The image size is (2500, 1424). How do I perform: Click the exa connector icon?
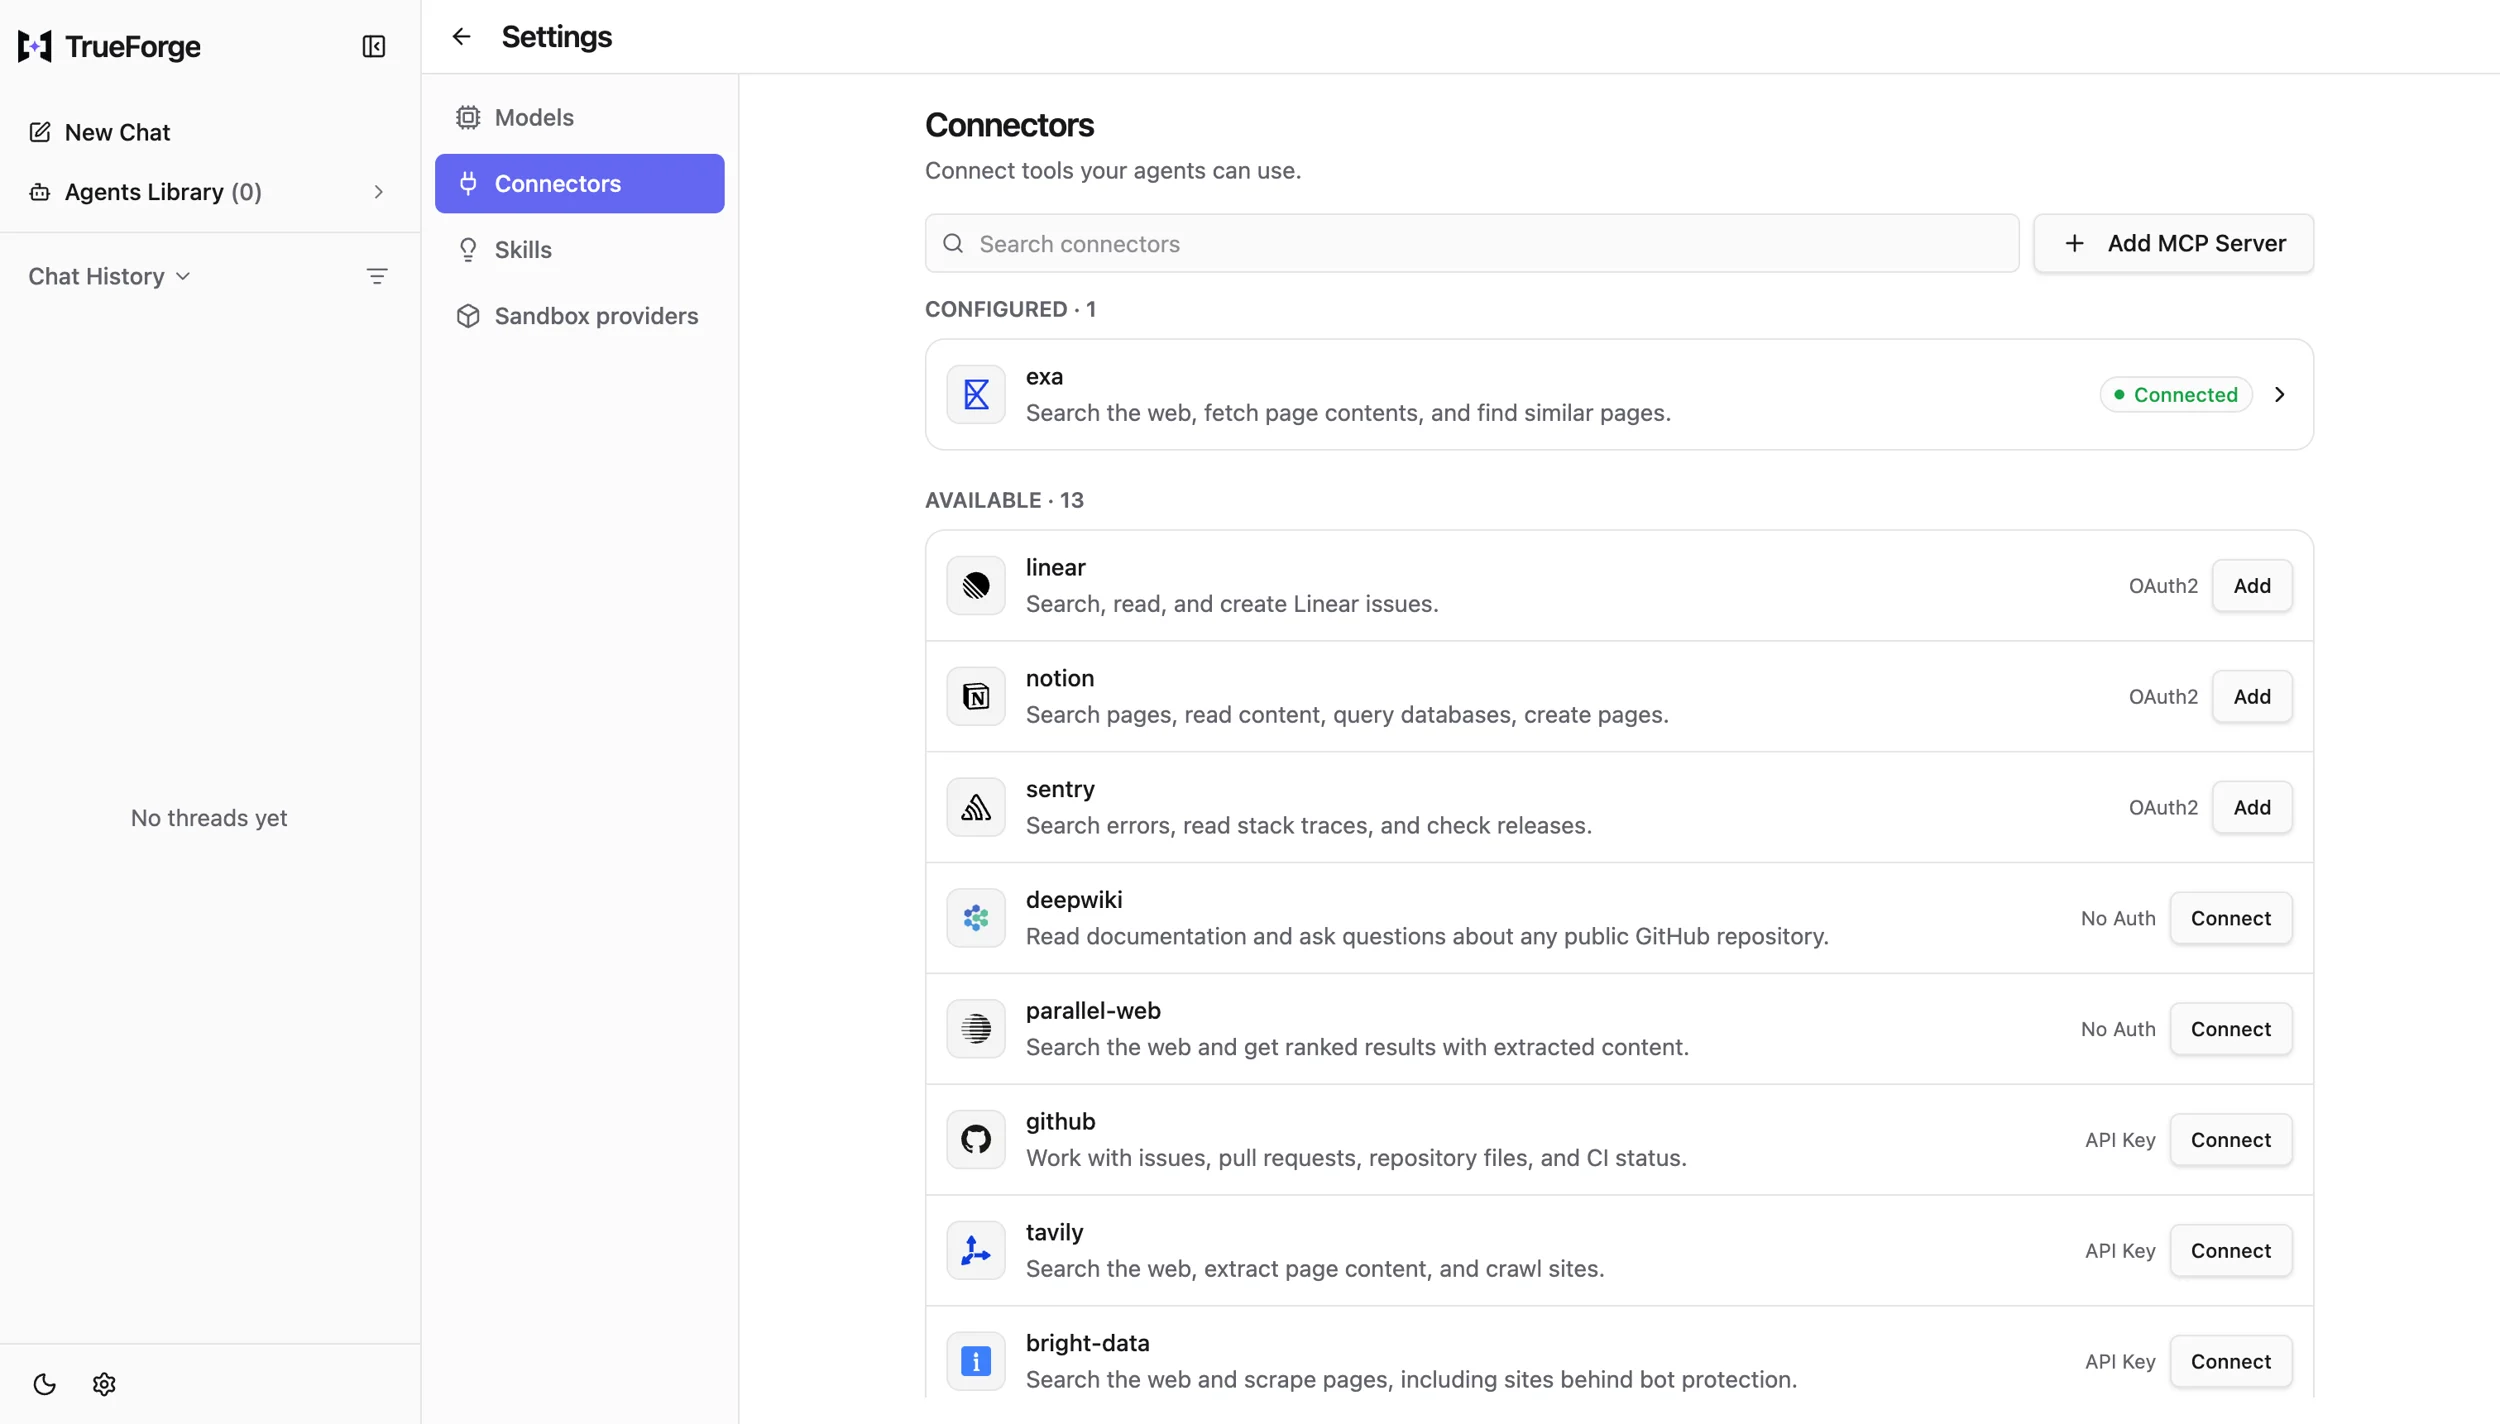click(x=976, y=394)
